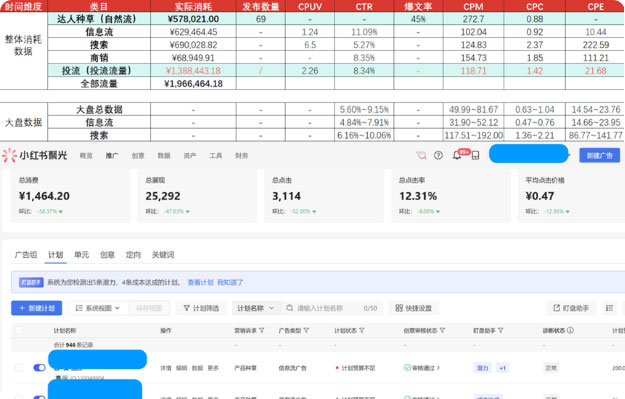Screen dimensions: 625x399
Task: Select the ¥578,021.00 spreadsheet cell
Action: coord(193,19)
